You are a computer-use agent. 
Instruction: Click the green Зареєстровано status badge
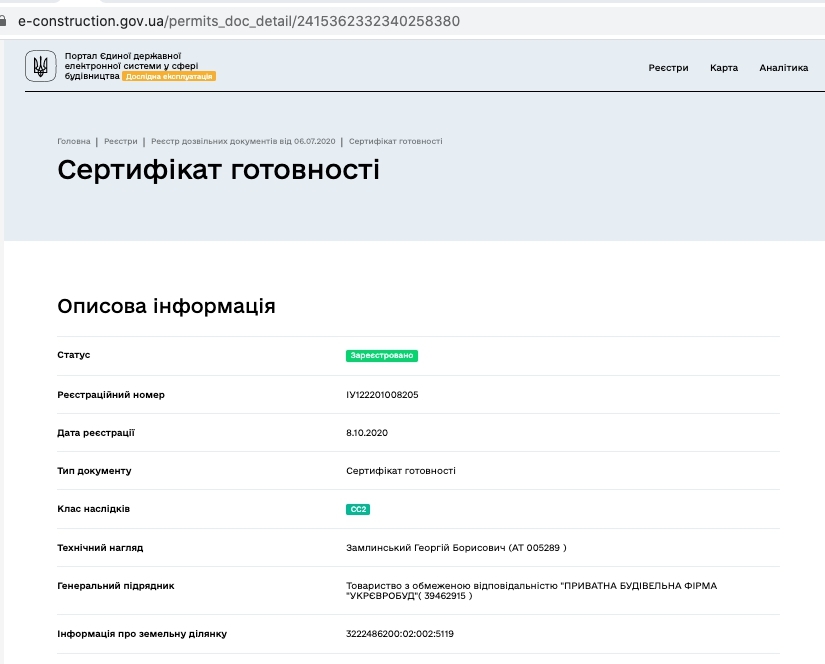(x=382, y=356)
